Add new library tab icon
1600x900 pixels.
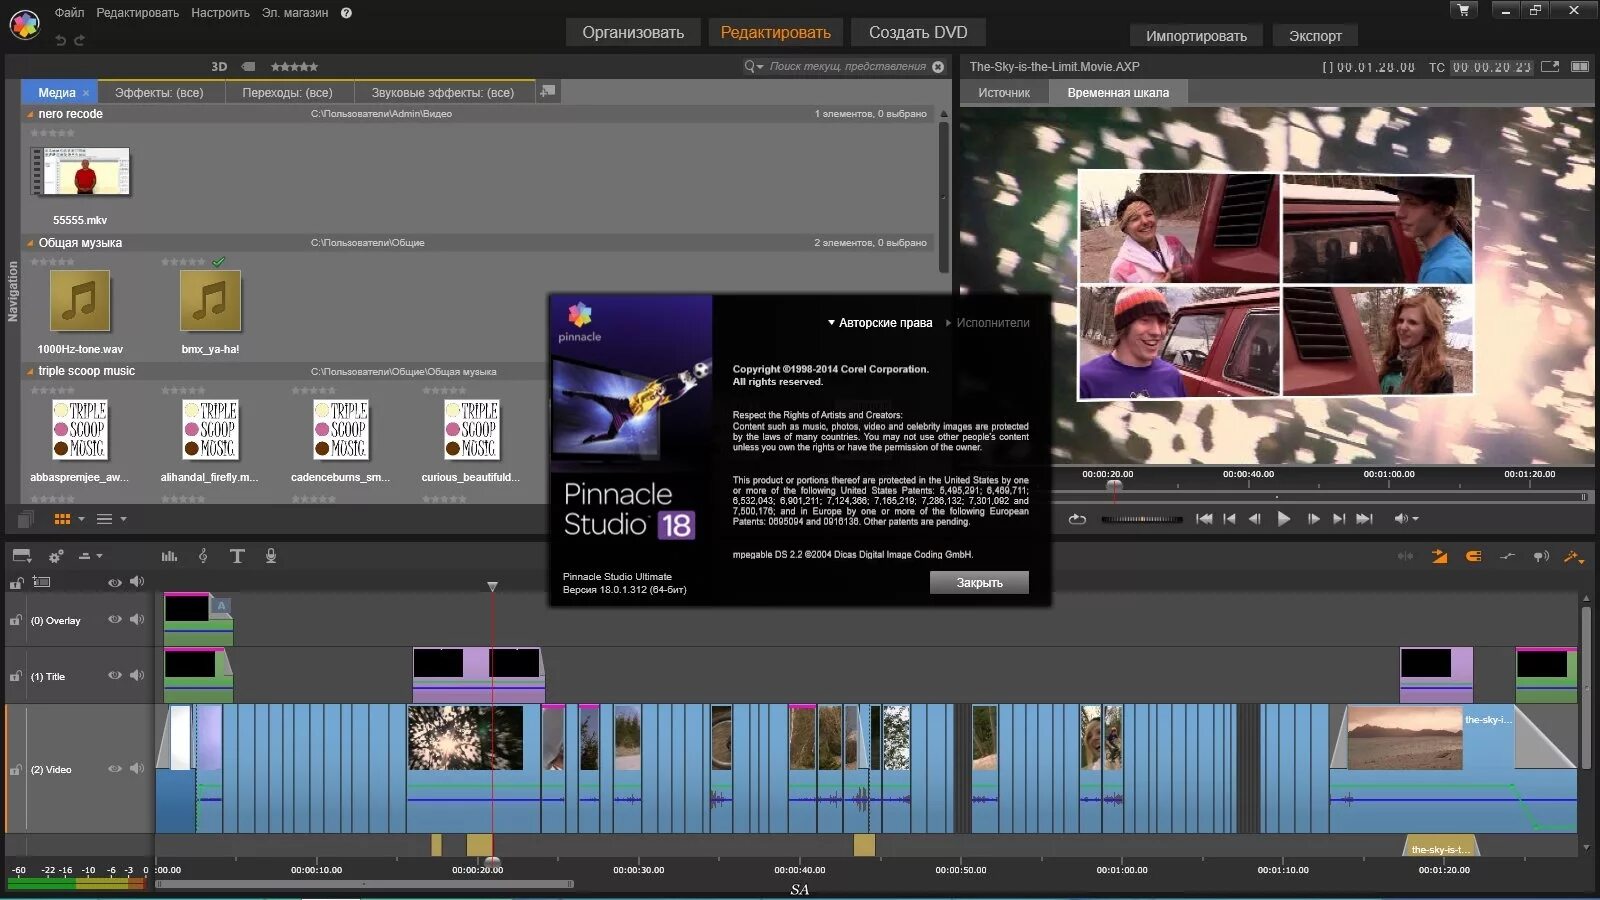click(547, 91)
